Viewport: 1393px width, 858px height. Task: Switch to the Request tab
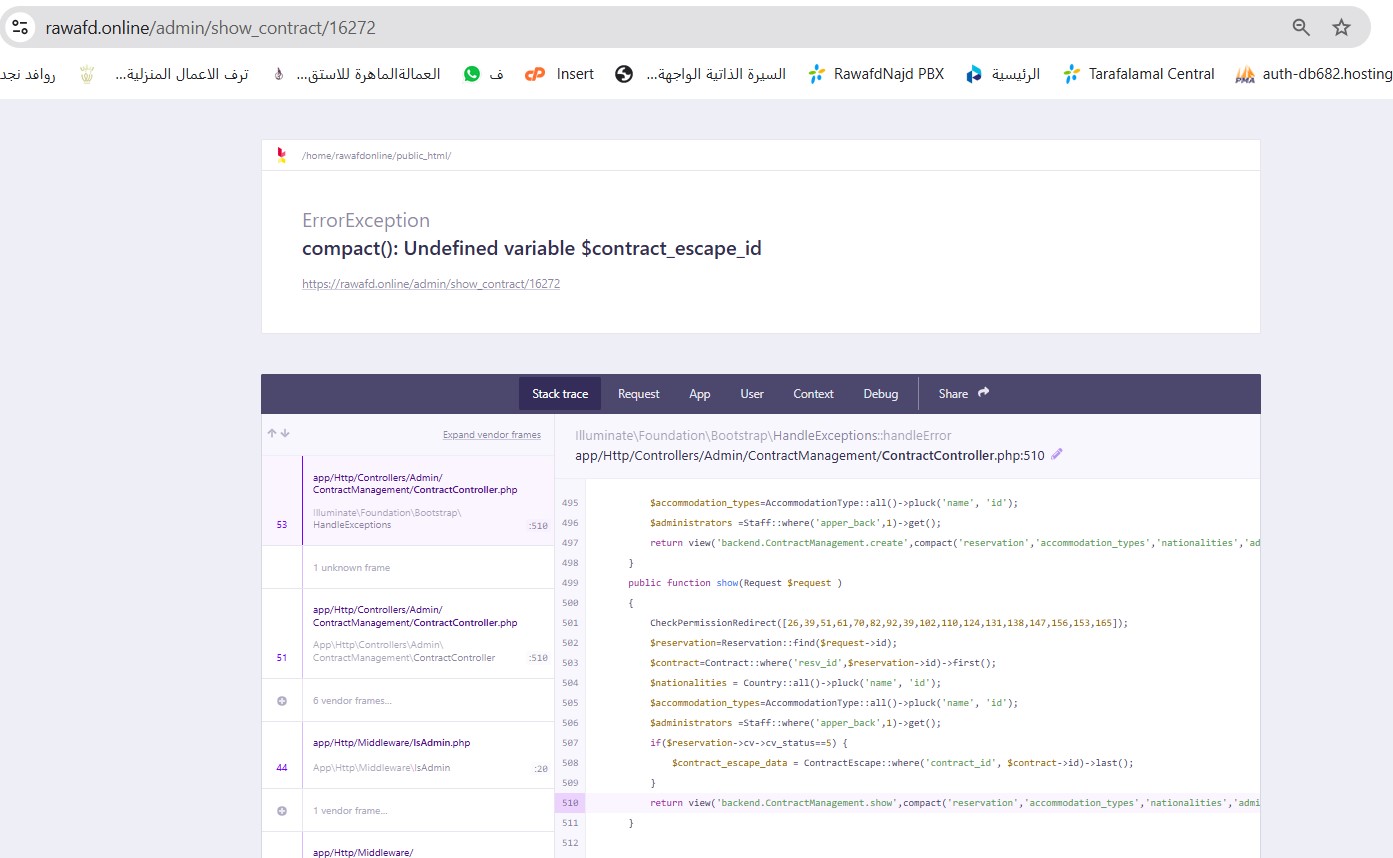tap(638, 394)
